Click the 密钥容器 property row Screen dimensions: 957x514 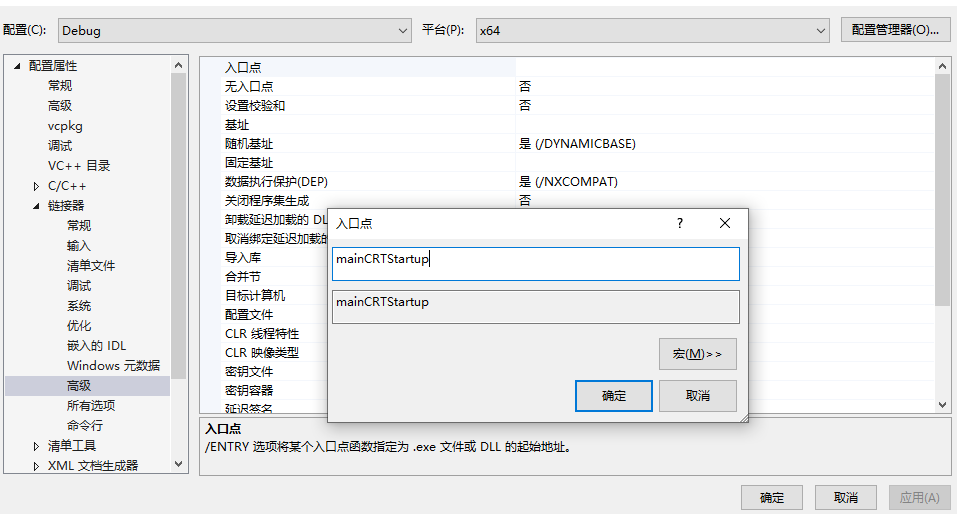[x=274, y=390]
